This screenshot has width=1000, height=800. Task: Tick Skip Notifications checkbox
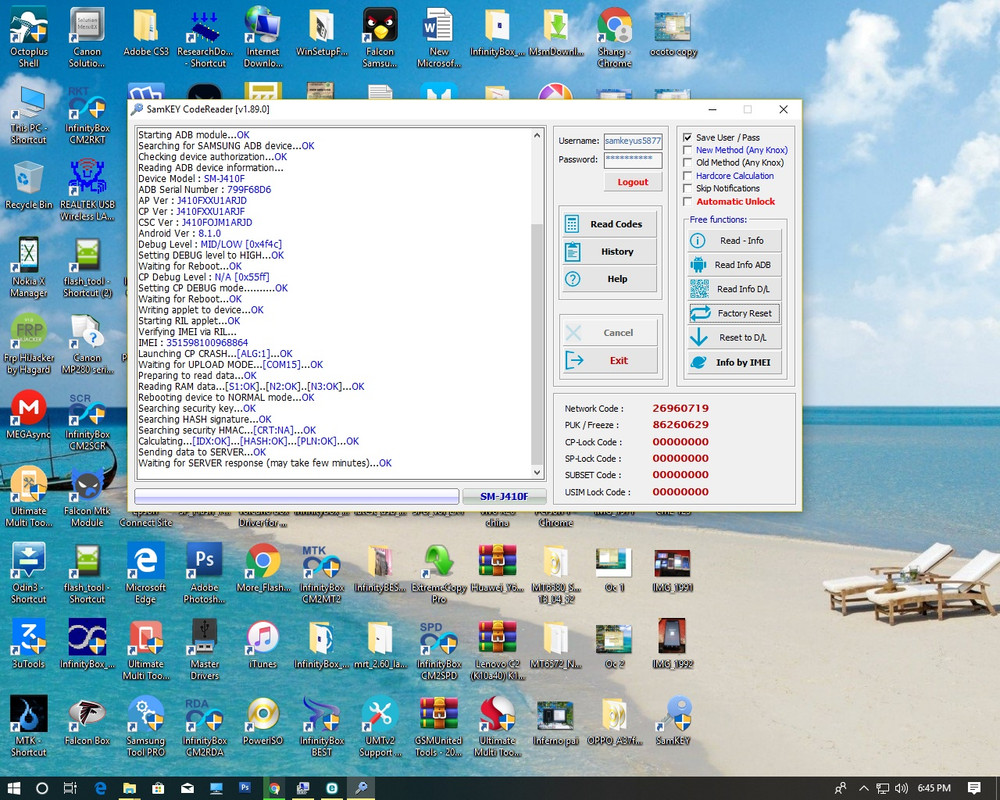[688, 188]
